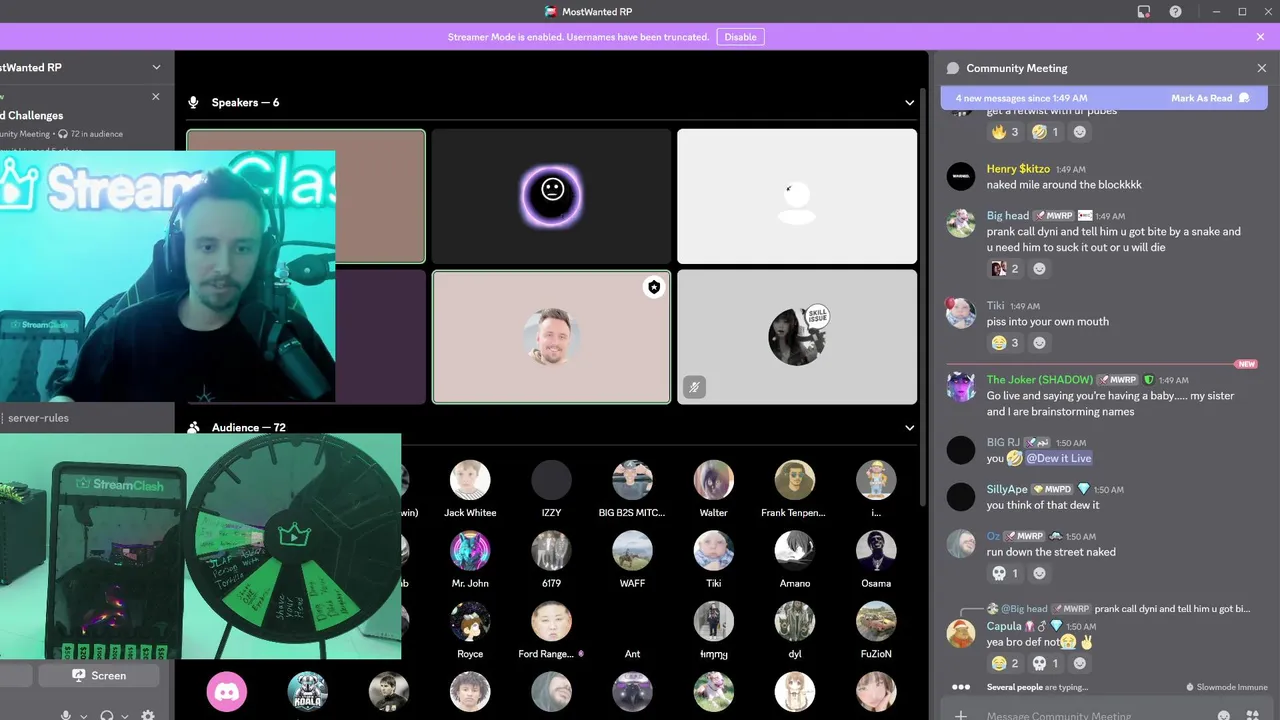
Task: Open User Settings gear icon
Action: [148, 715]
